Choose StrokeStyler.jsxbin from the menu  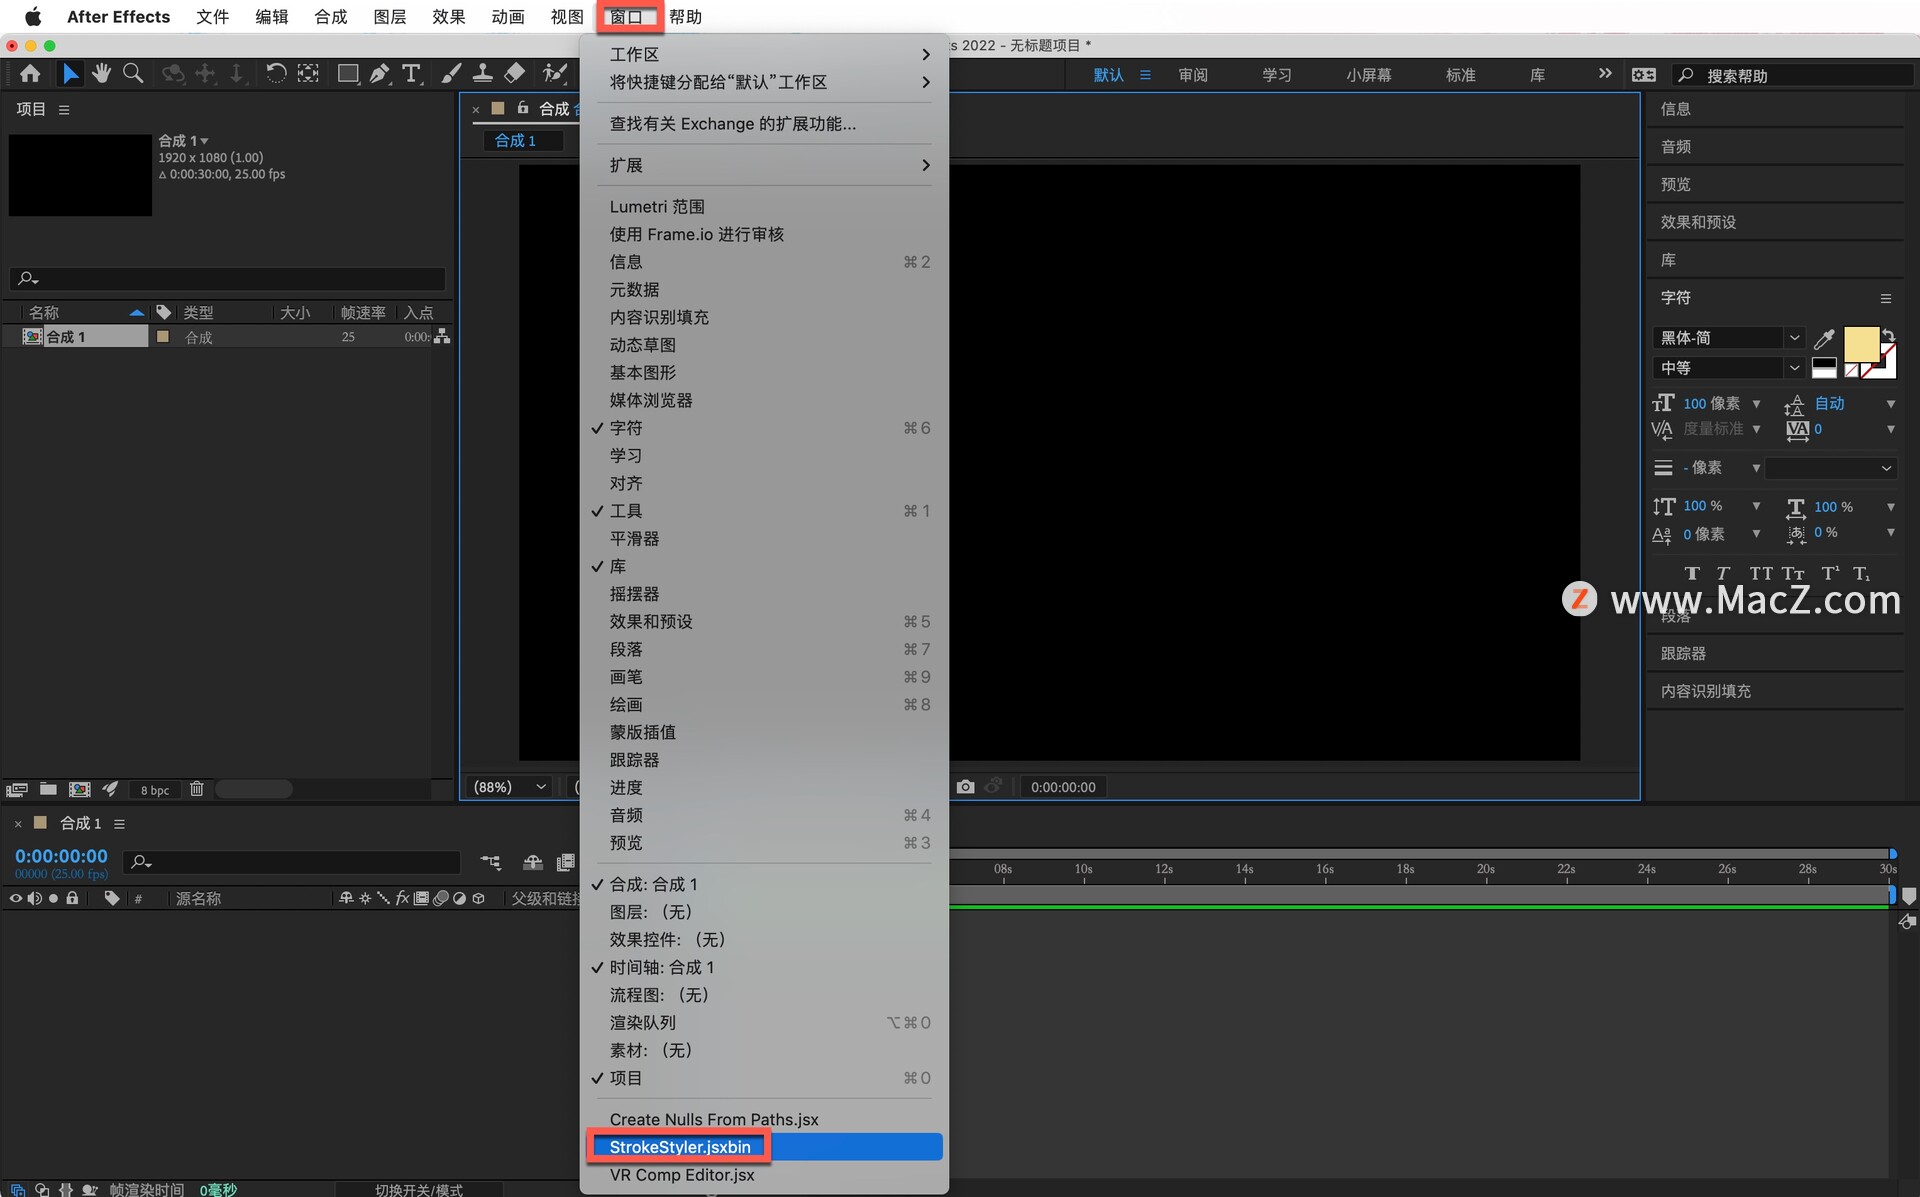(765, 1147)
